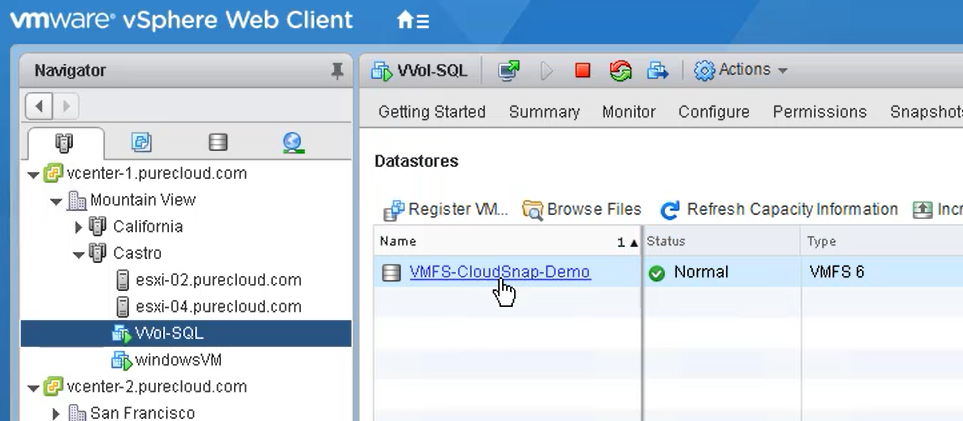The height and width of the screenshot is (421, 963).
Task: Open the Home menu icon
Action: click(x=413, y=21)
